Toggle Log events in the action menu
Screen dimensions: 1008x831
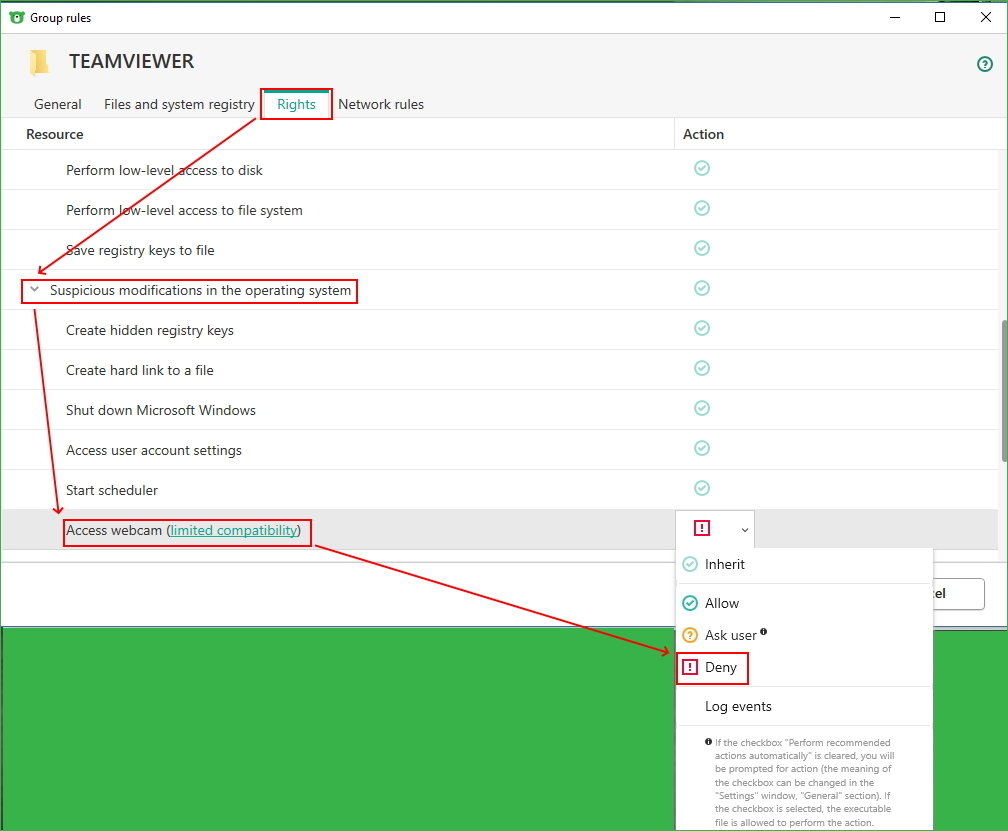[804, 706]
